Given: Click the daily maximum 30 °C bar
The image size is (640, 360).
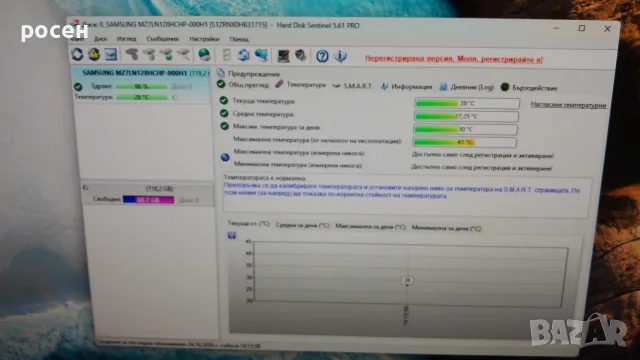Looking at the screenshot, I should 465,129.
